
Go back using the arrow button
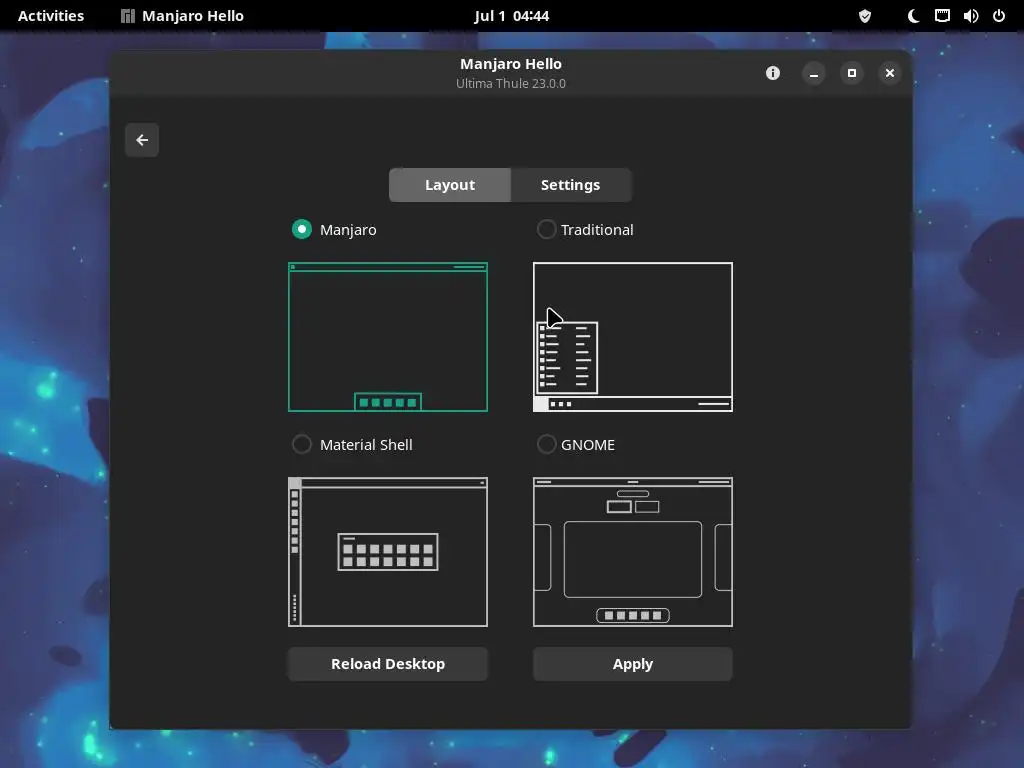point(142,140)
